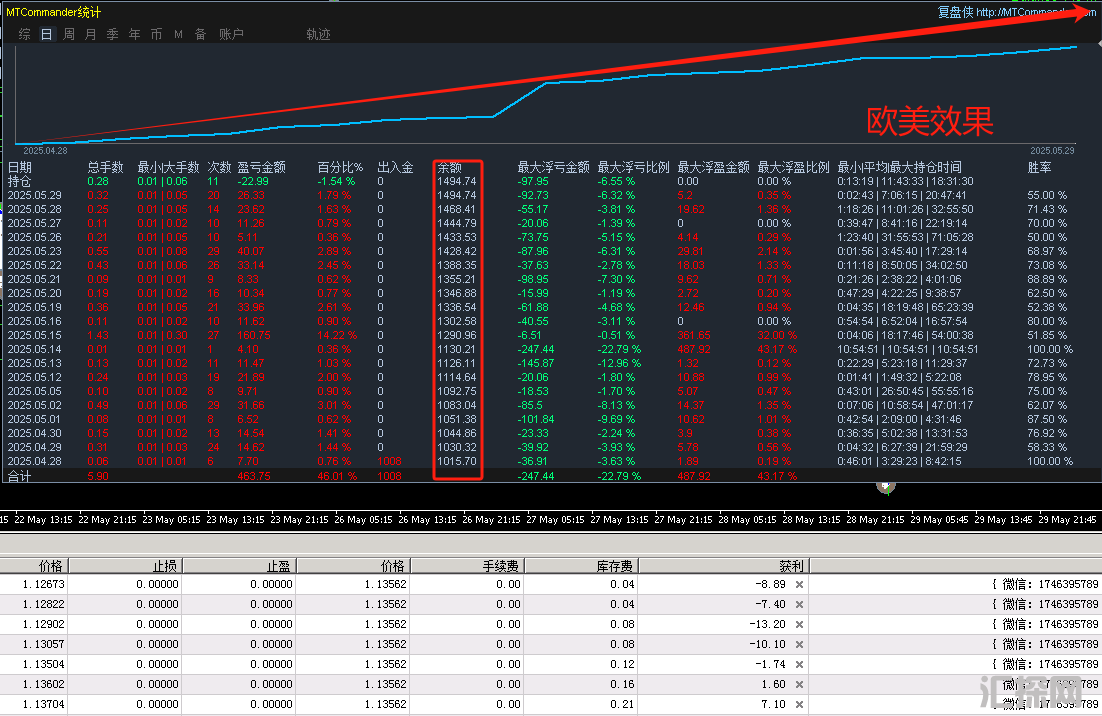This screenshot has width=1102, height=716.
Task: Click the 14.22 % percentage cell
Action: [x=337, y=335]
